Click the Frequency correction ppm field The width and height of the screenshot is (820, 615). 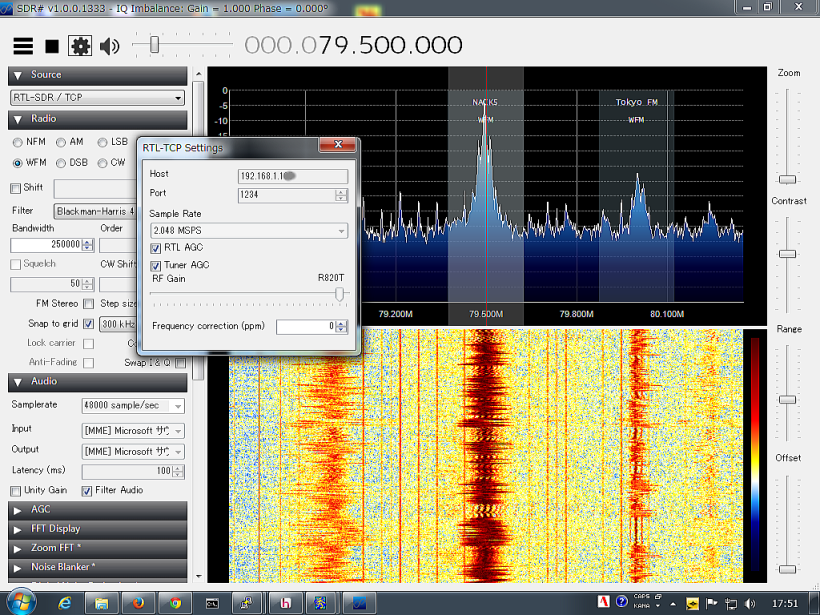[312, 326]
